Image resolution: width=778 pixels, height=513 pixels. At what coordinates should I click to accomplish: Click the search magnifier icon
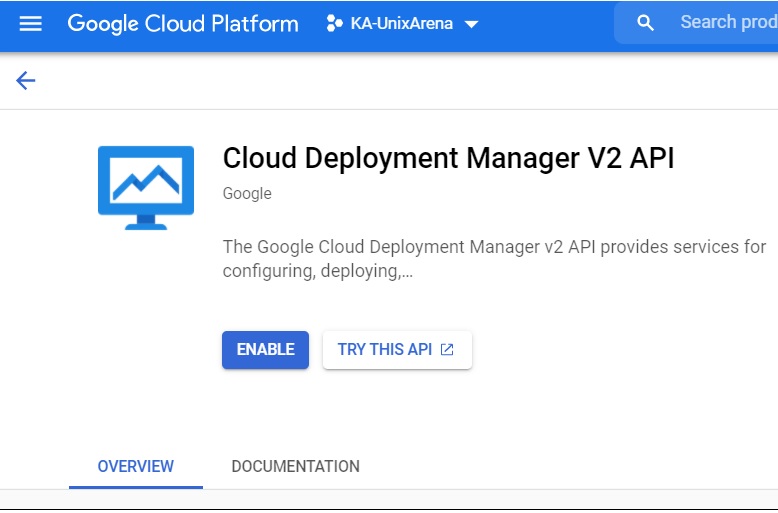[x=645, y=23]
